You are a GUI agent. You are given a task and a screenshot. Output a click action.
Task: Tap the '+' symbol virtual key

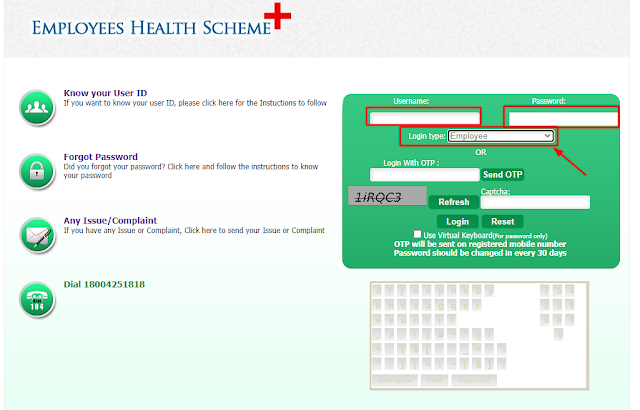point(377,349)
